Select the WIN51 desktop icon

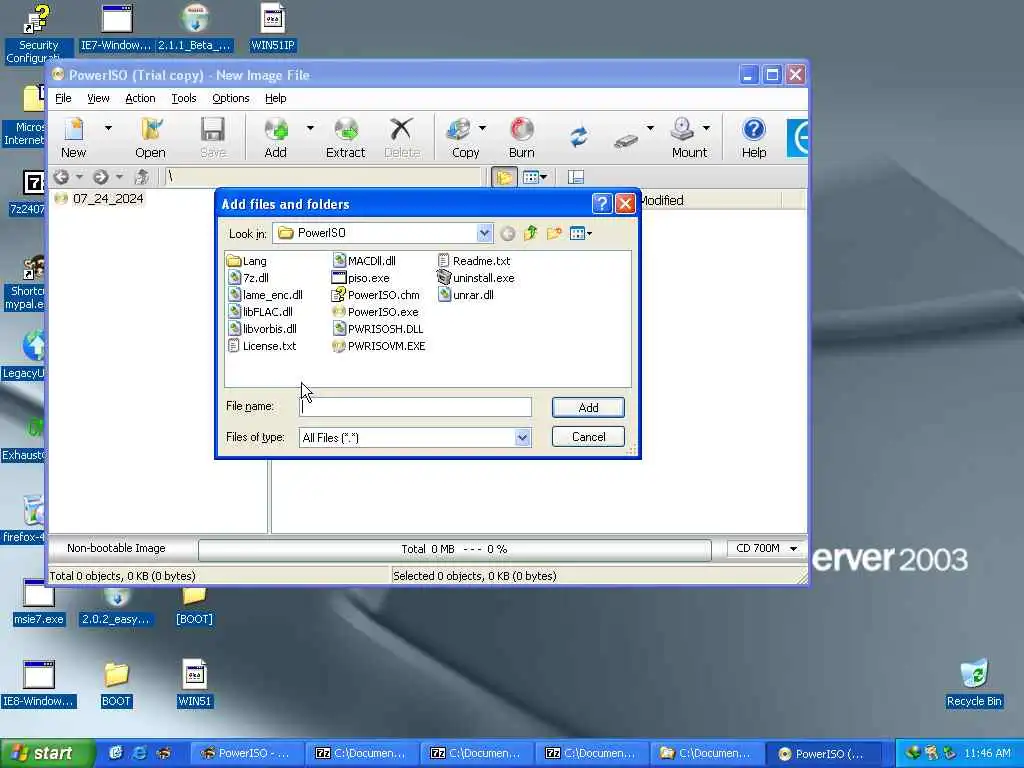[x=195, y=683]
